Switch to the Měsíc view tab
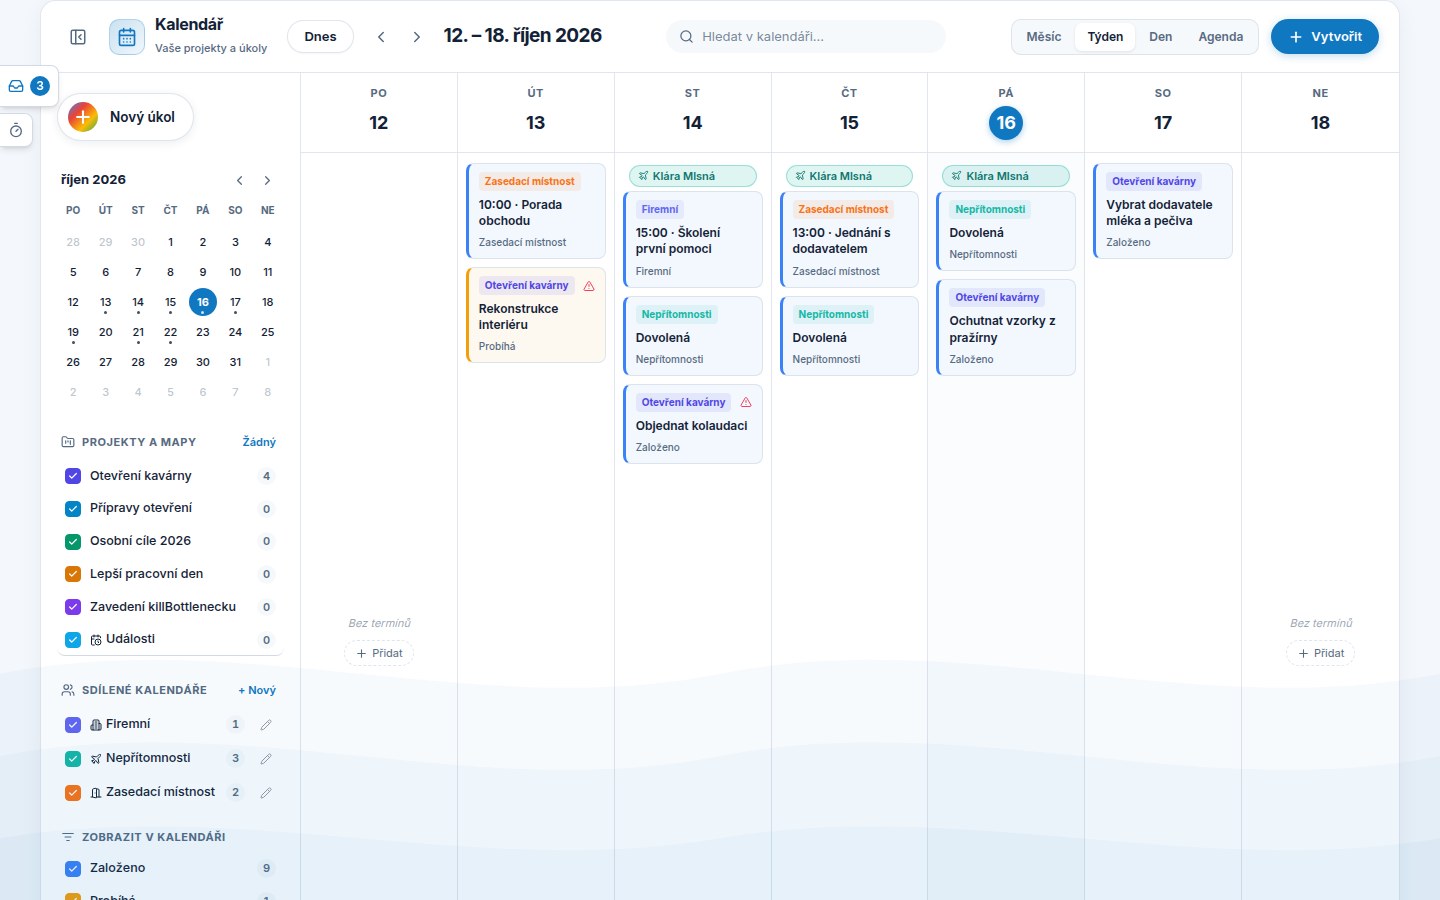Screen dimensions: 1440x900 coord(1044,37)
